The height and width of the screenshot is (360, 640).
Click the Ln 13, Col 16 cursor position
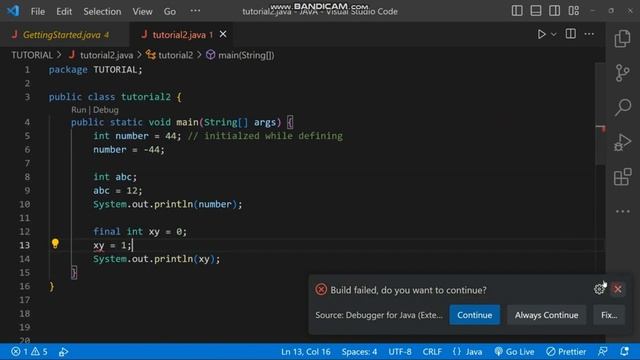[306, 351]
